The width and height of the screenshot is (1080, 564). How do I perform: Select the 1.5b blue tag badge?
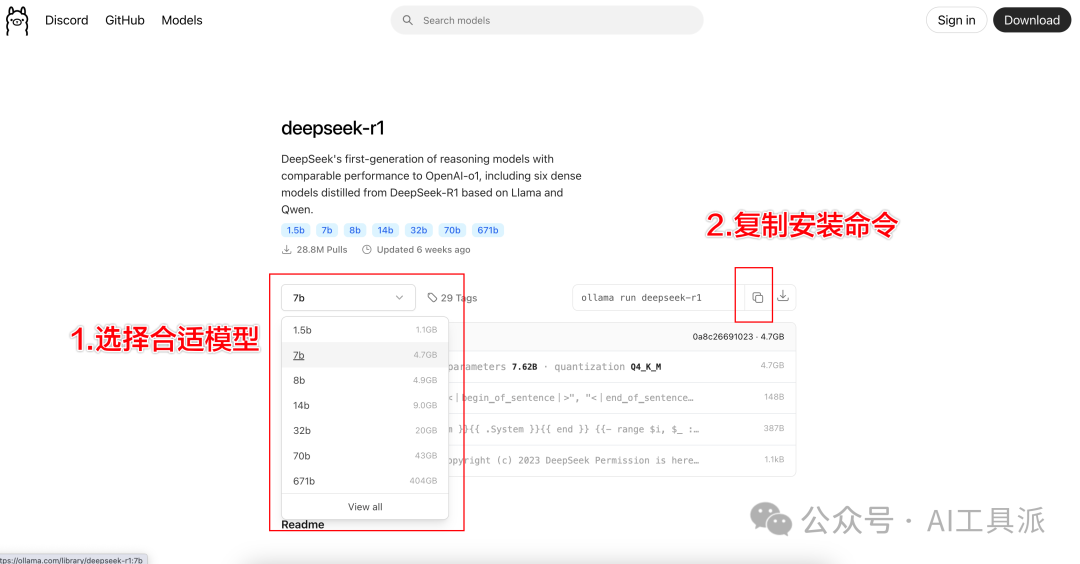point(295,230)
